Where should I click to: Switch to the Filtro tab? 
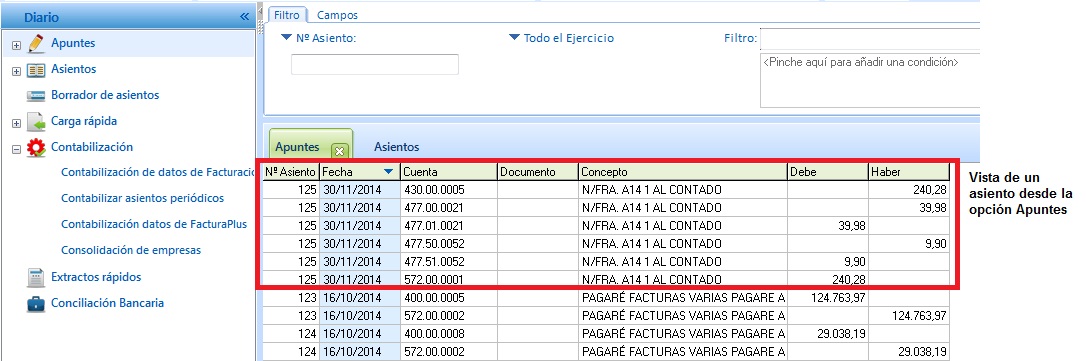[287, 15]
